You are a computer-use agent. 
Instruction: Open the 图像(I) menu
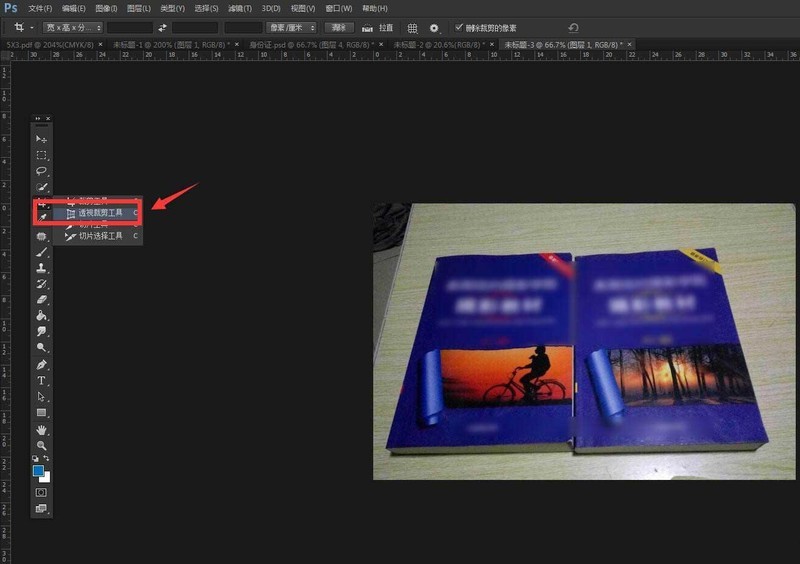tap(106, 8)
